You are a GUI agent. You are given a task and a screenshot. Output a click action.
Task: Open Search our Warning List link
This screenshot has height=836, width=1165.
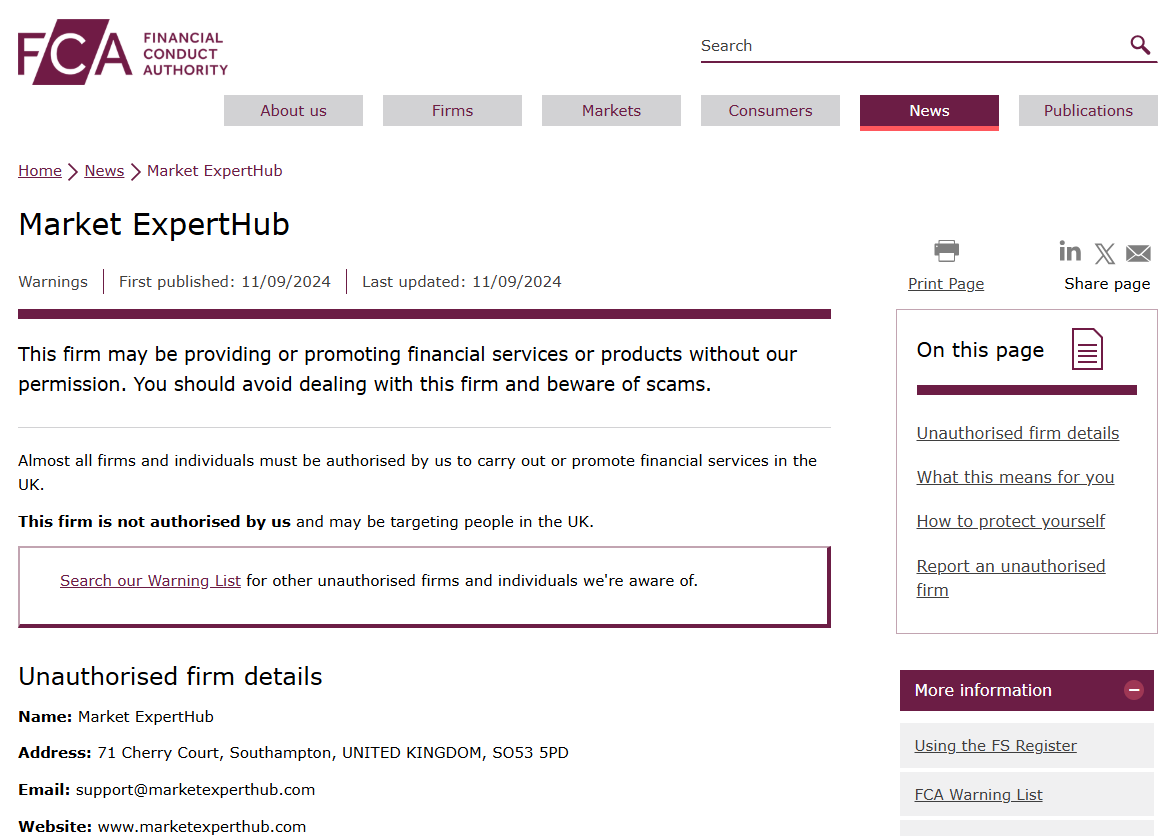coord(150,580)
